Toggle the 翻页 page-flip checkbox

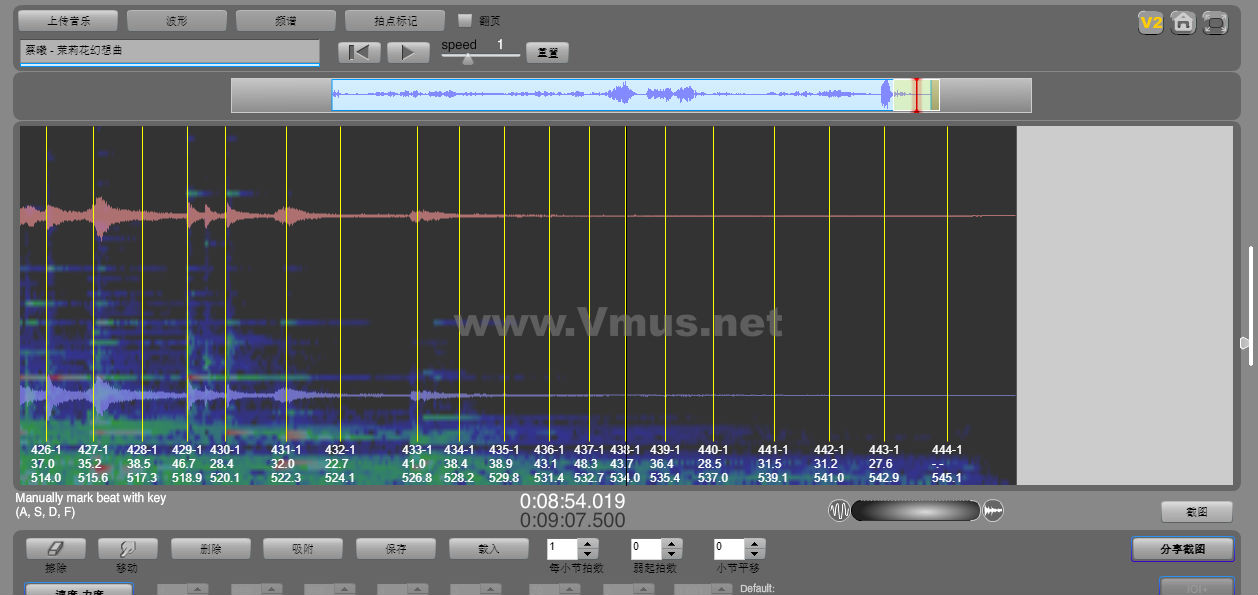[x=465, y=20]
